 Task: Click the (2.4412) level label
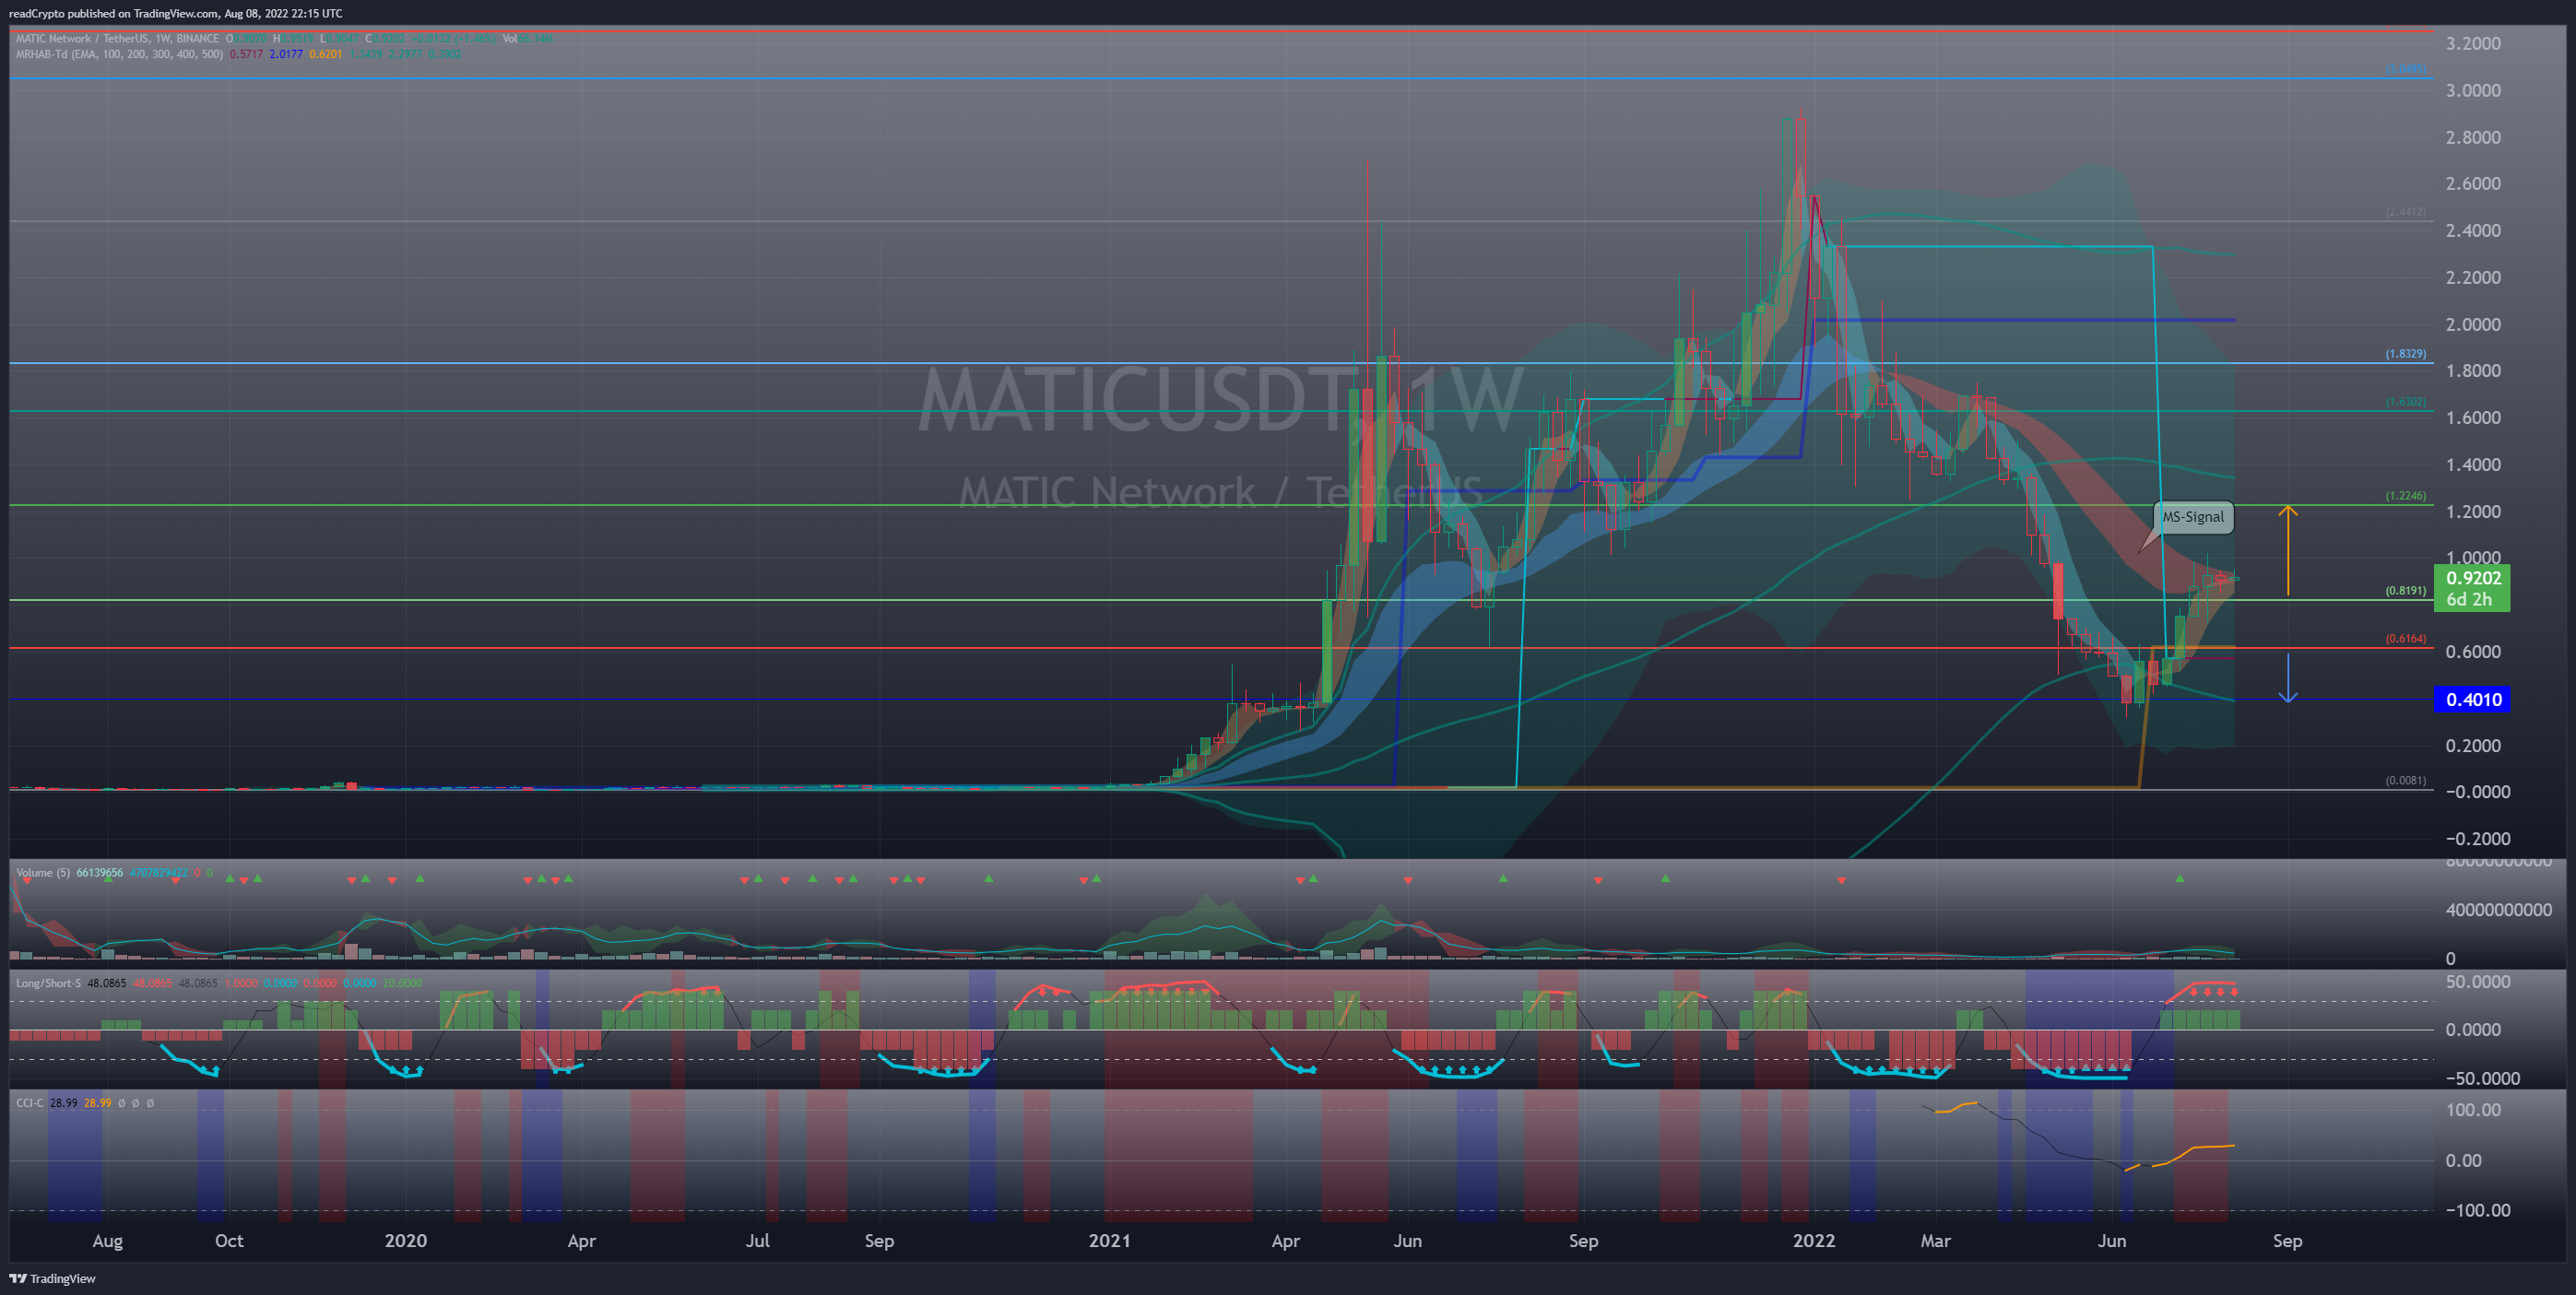tap(2405, 212)
